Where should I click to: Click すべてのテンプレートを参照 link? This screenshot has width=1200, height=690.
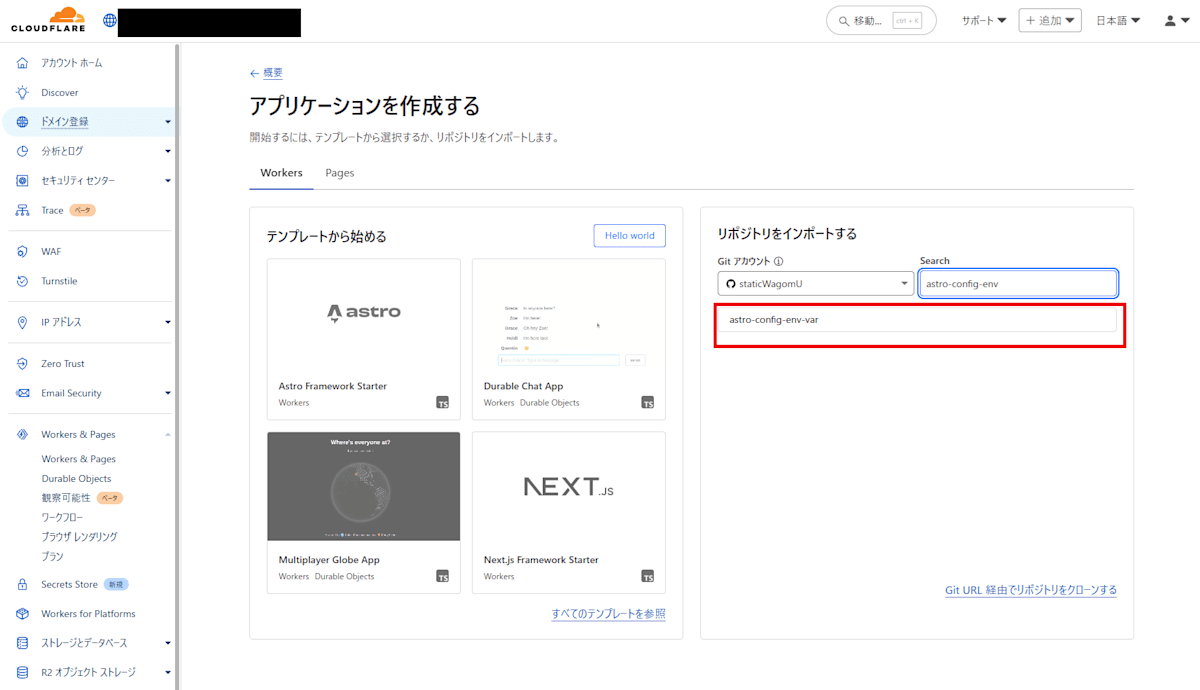(608, 614)
